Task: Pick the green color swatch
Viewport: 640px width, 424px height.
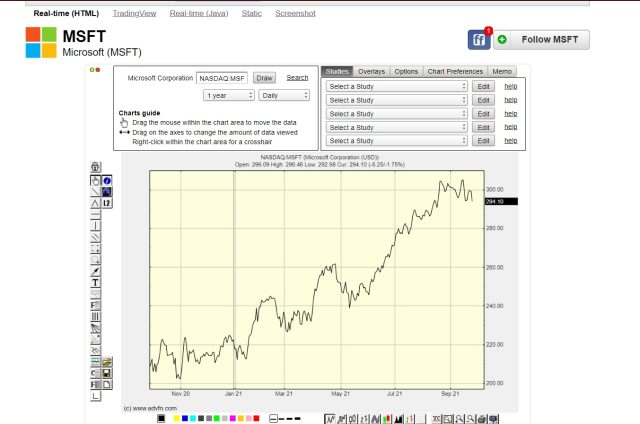Action: (x=217, y=418)
